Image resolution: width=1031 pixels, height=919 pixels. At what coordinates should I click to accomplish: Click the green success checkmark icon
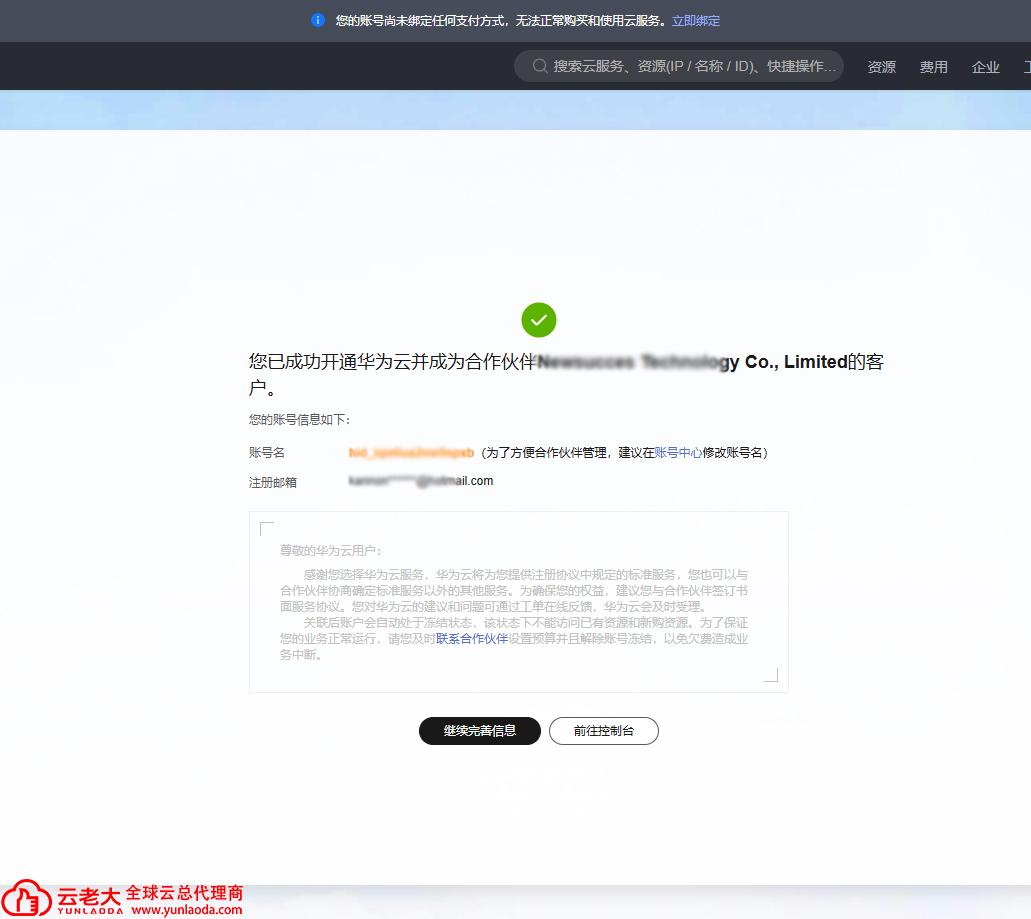(539, 320)
